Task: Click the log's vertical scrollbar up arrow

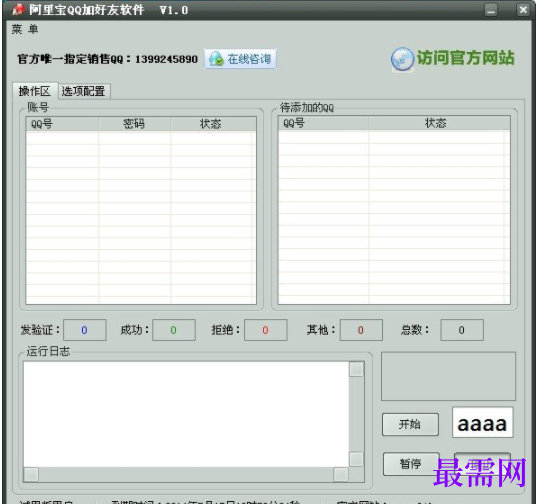Action: 356,369
